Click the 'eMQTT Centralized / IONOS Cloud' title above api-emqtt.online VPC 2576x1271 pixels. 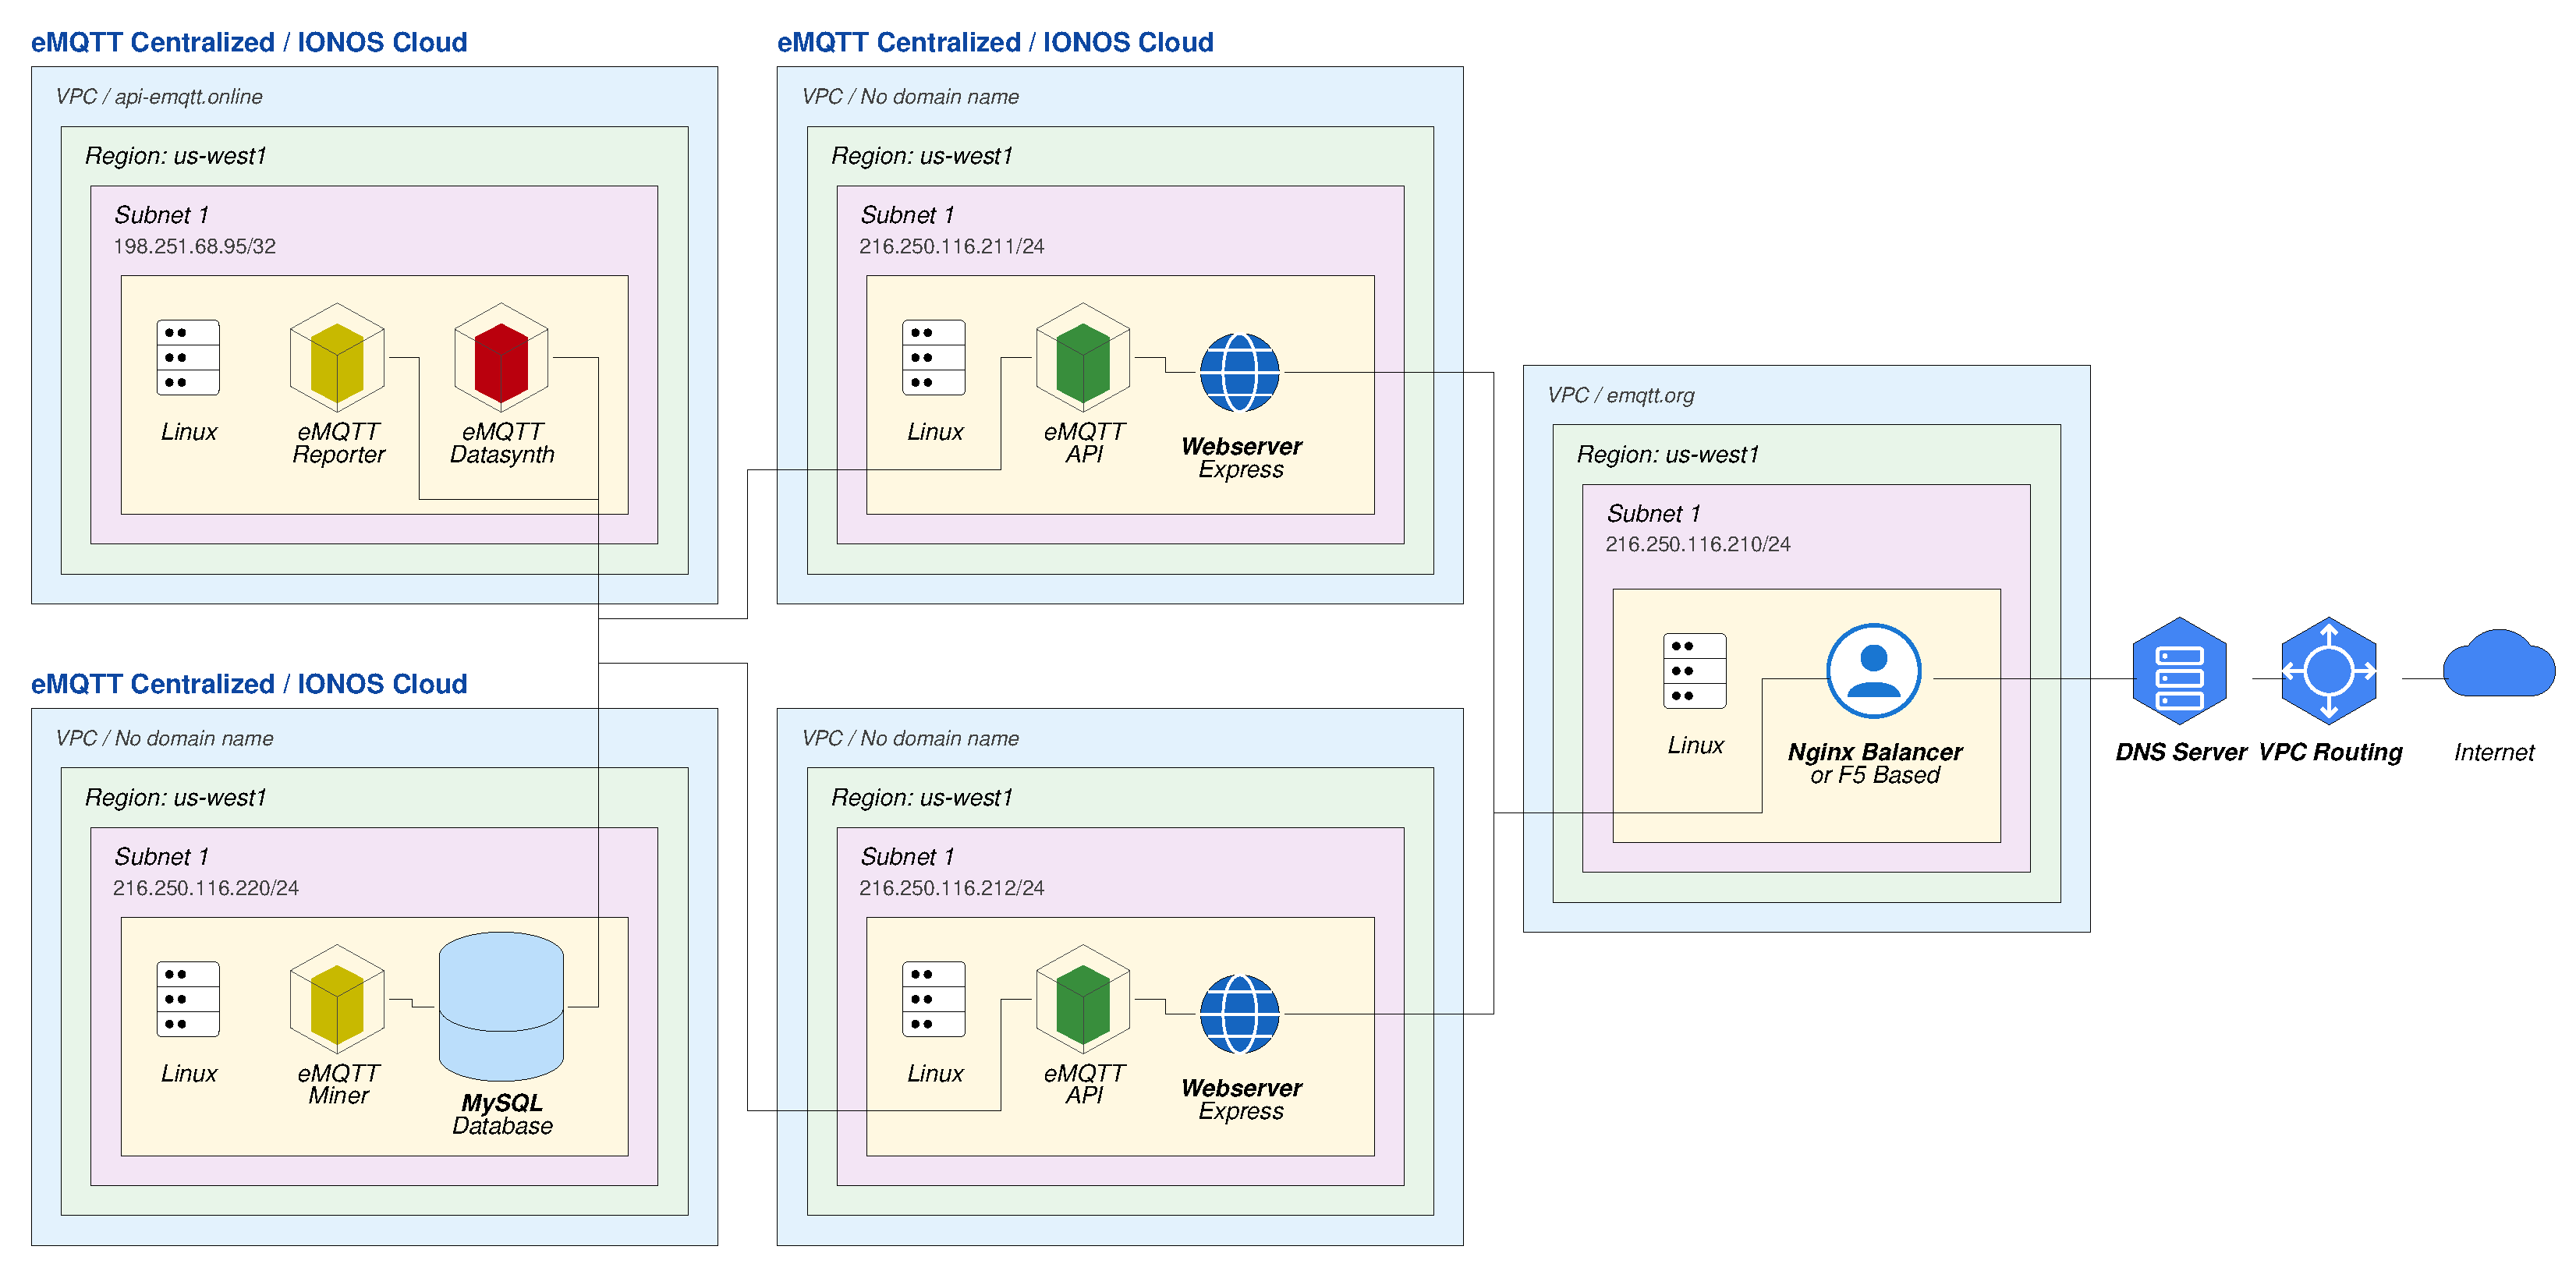pyautogui.click(x=249, y=42)
